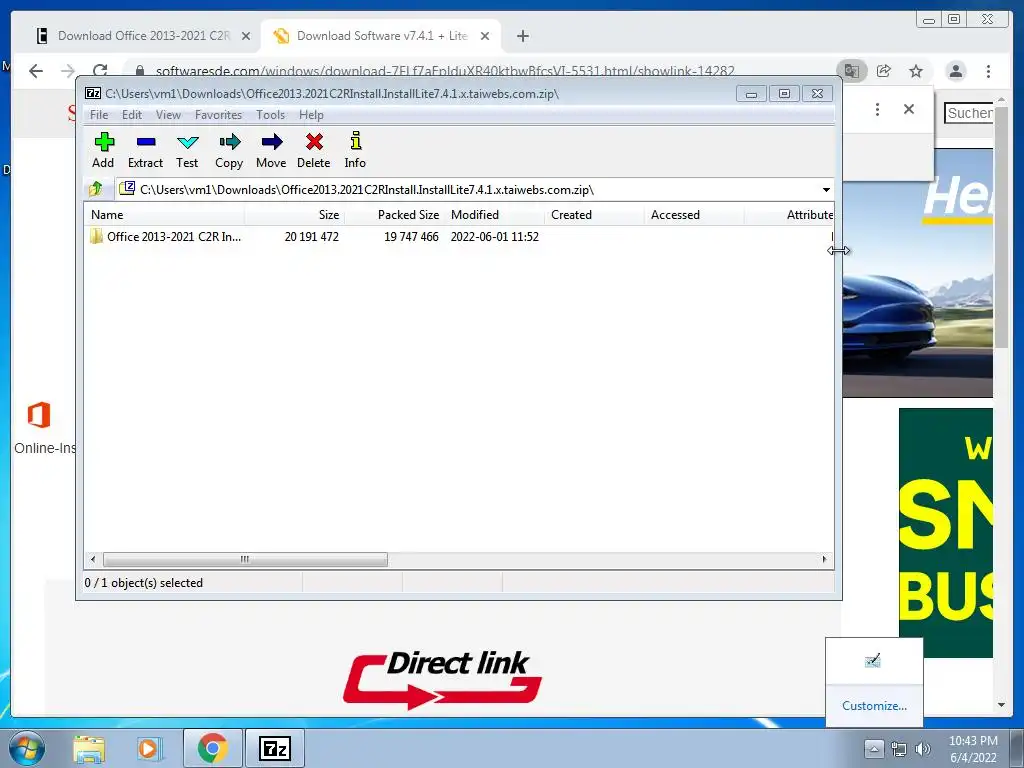The image size is (1024, 768).
Task: Show hidden tray icons arrow
Action: tap(874, 748)
